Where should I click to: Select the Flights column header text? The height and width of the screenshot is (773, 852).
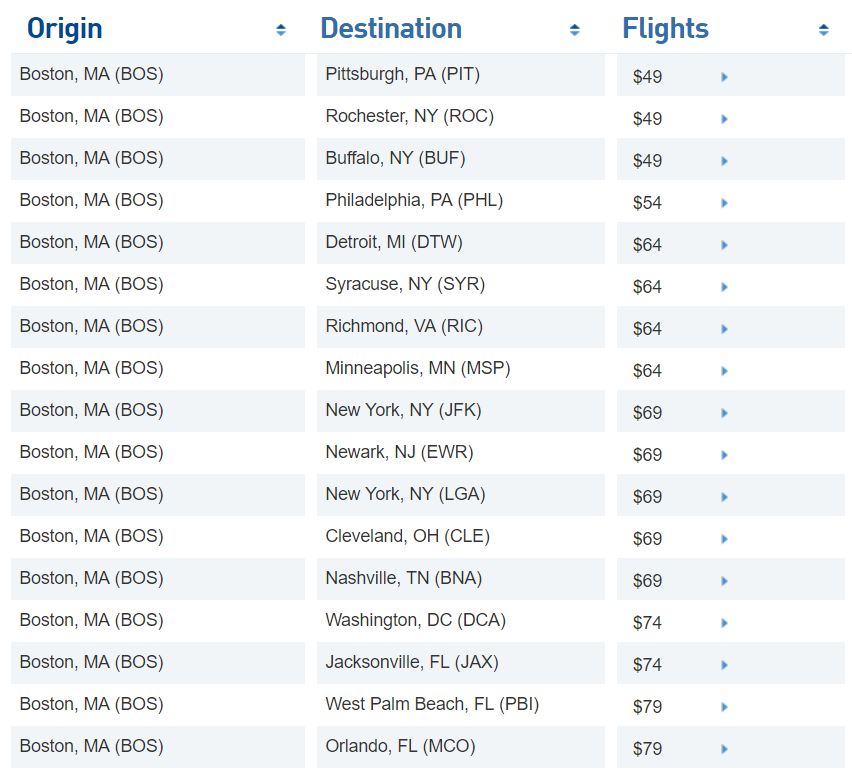click(x=665, y=29)
